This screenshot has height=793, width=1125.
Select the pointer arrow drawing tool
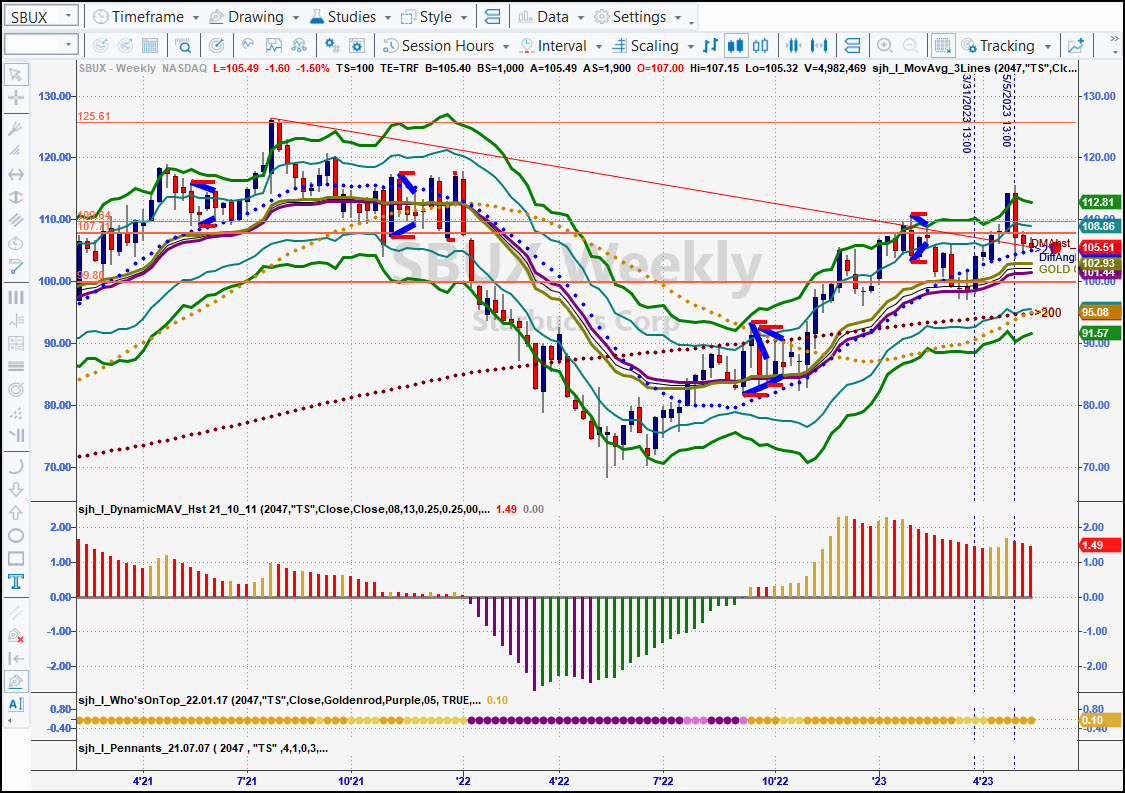coord(15,75)
